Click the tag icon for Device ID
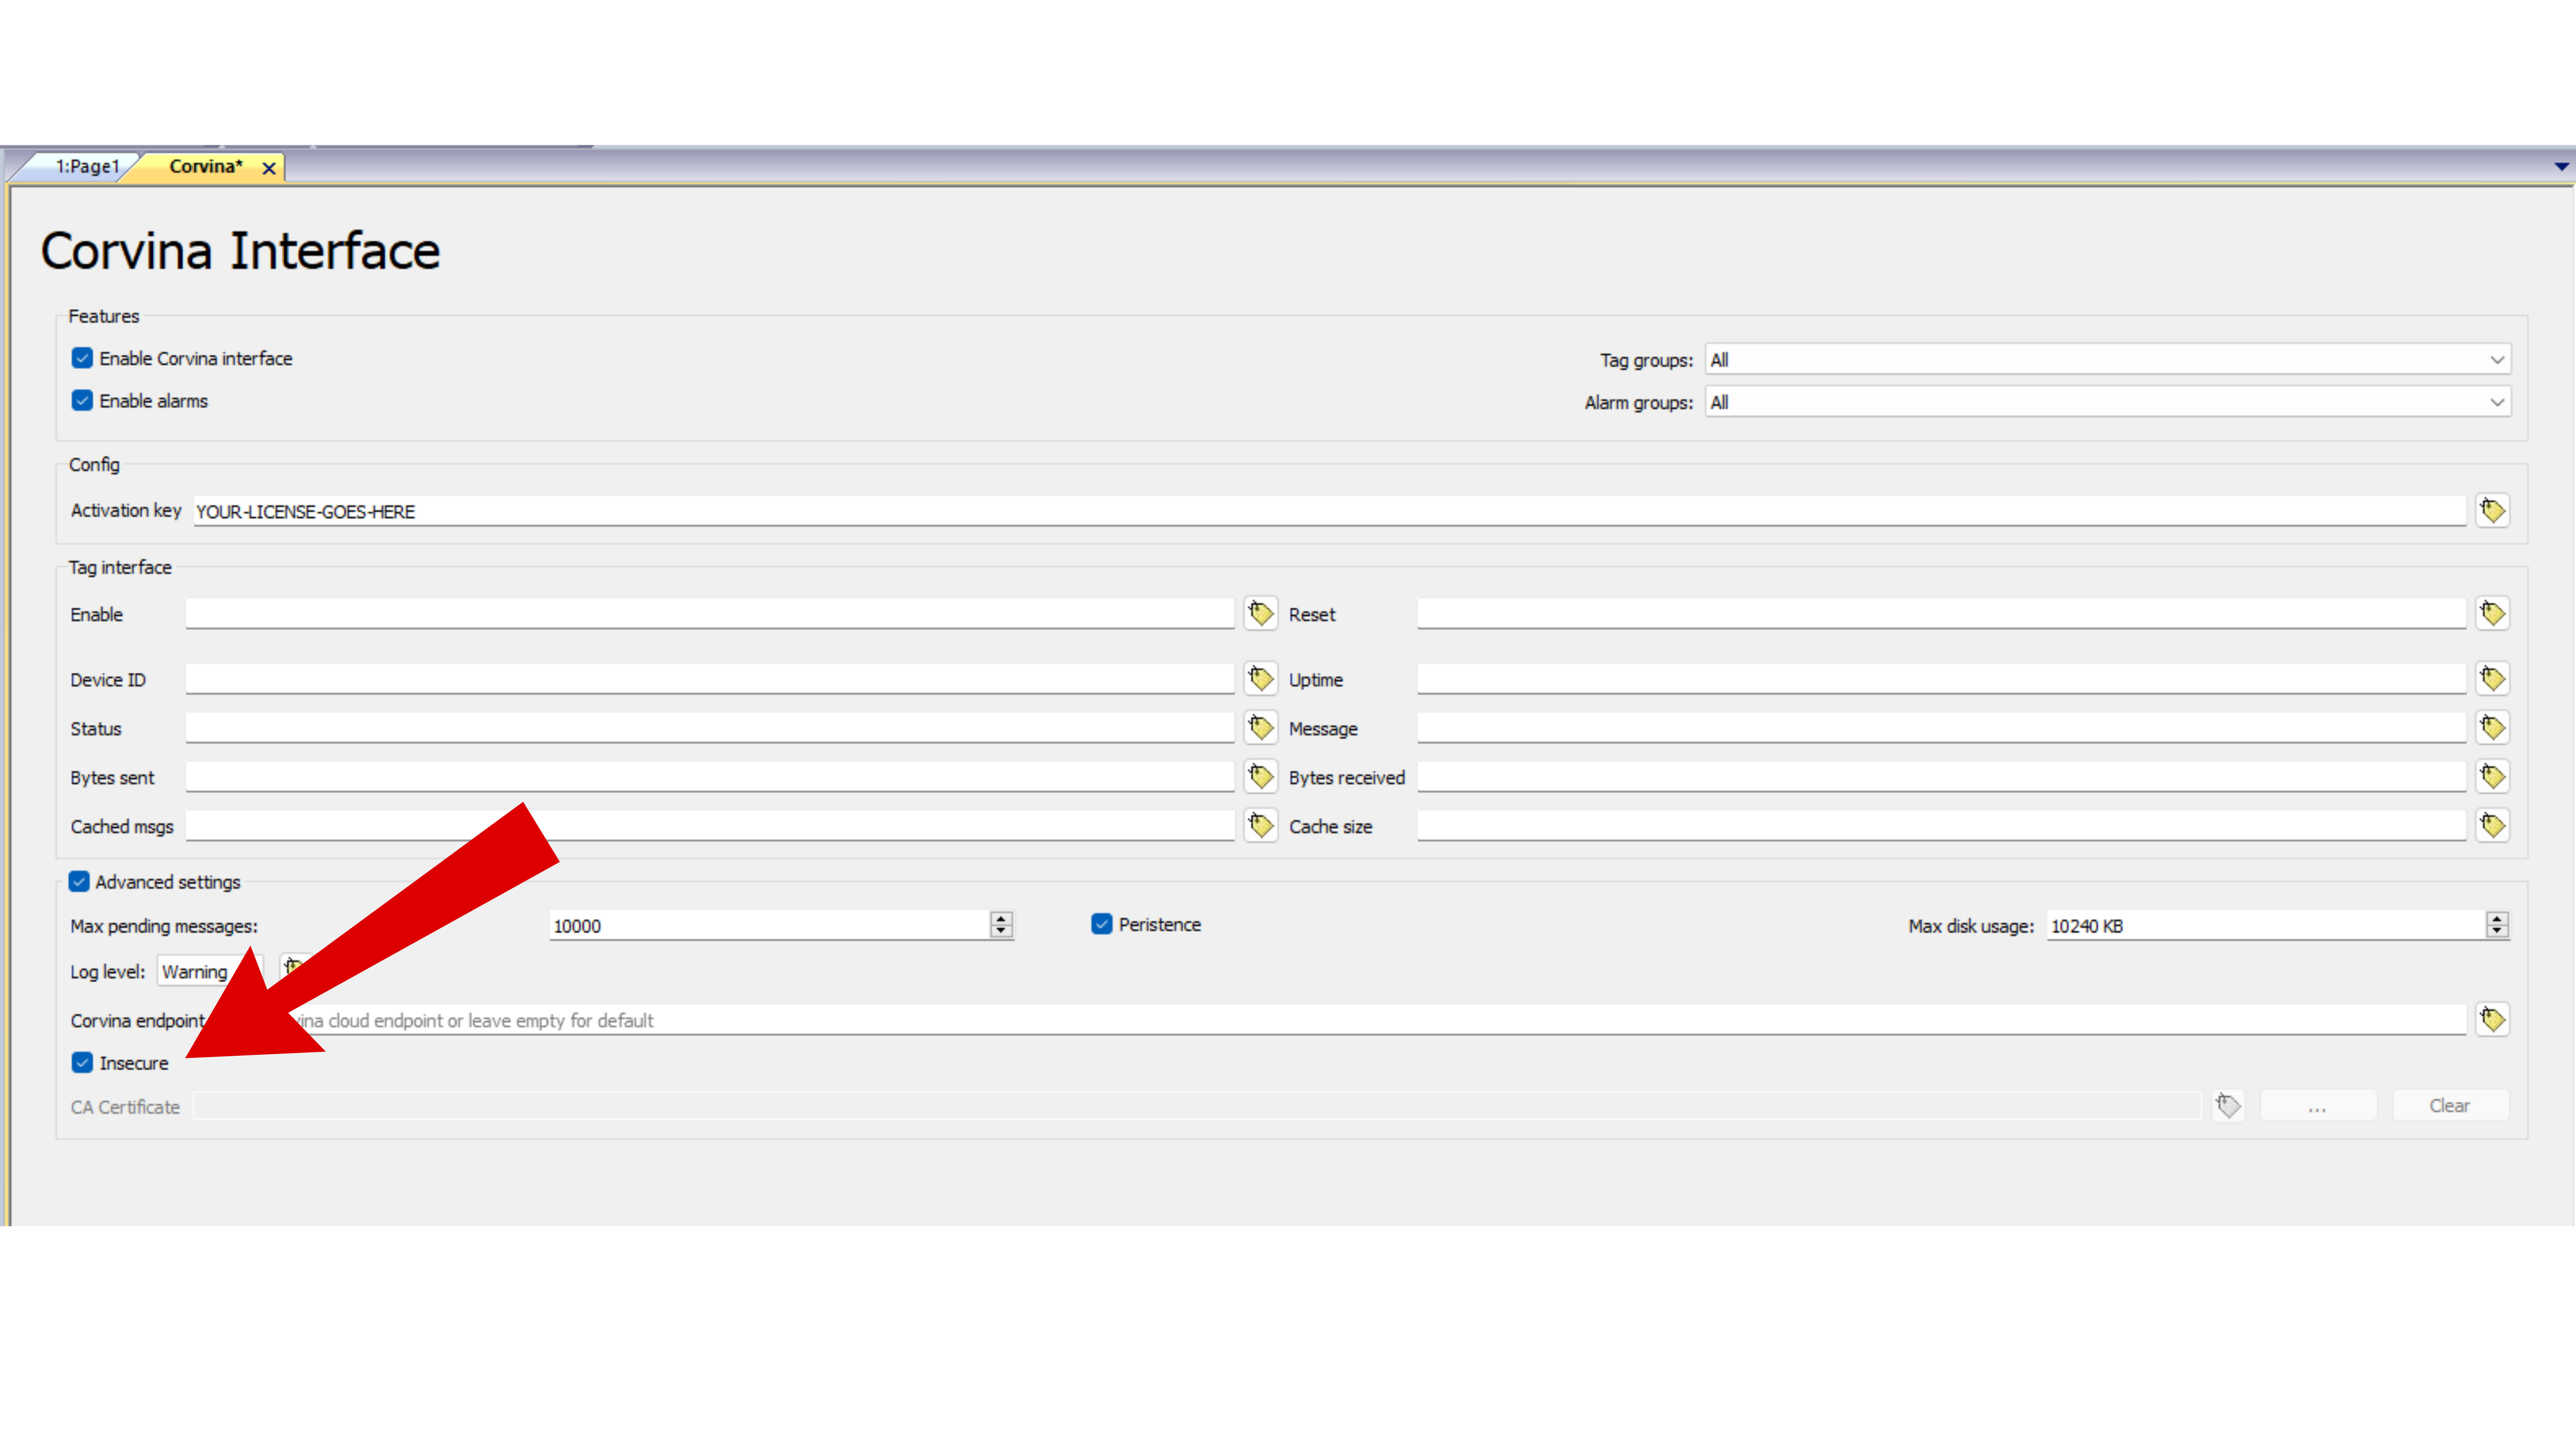 coord(1261,679)
